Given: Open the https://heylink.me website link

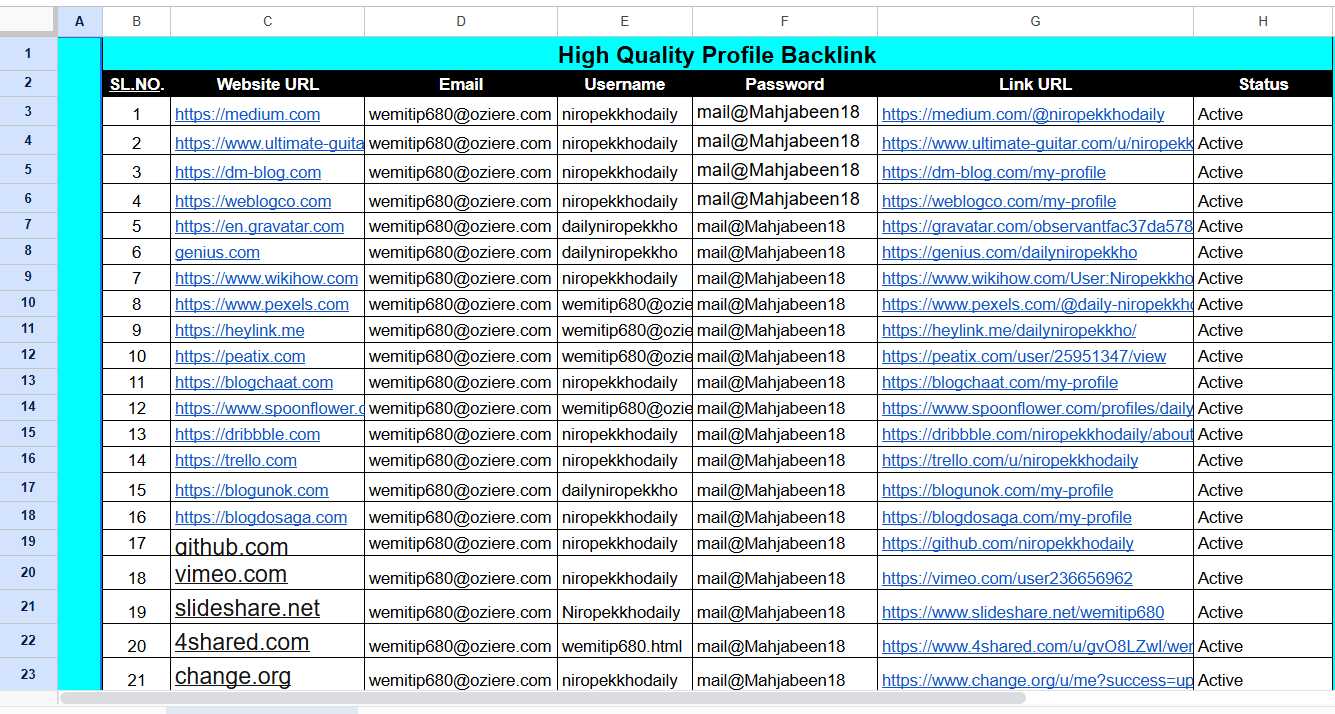Looking at the screenshot, I should tap(240, 330).
